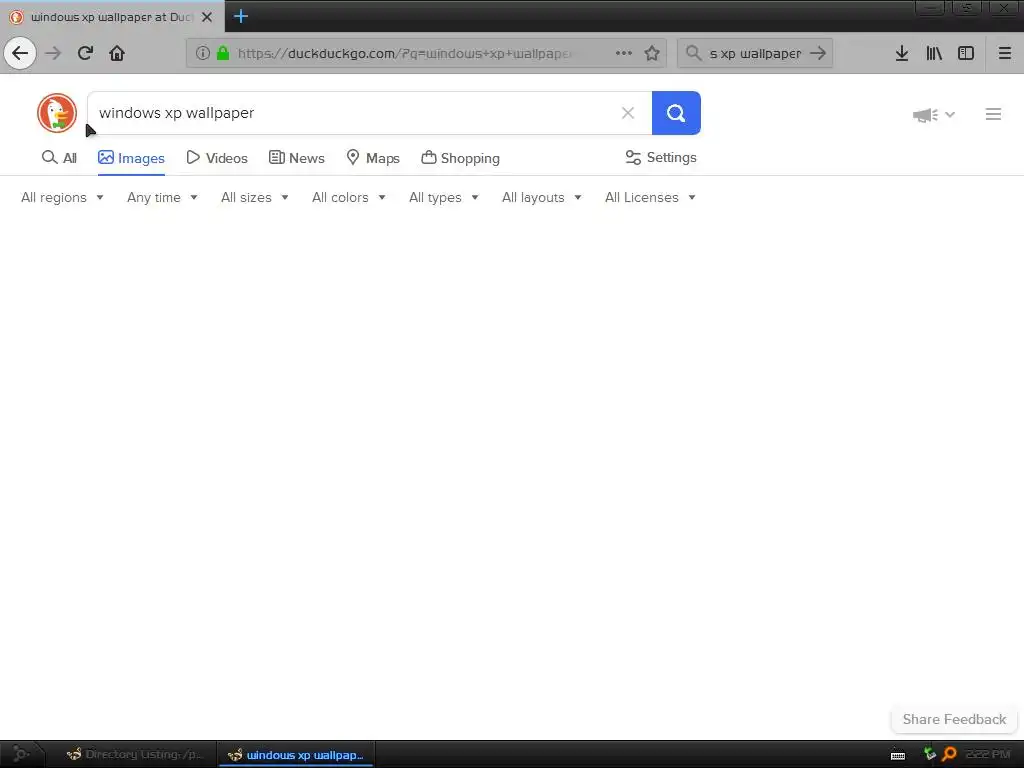Click the keyboard tray icon
The image size is (1024, 768).
pos(898,755)
